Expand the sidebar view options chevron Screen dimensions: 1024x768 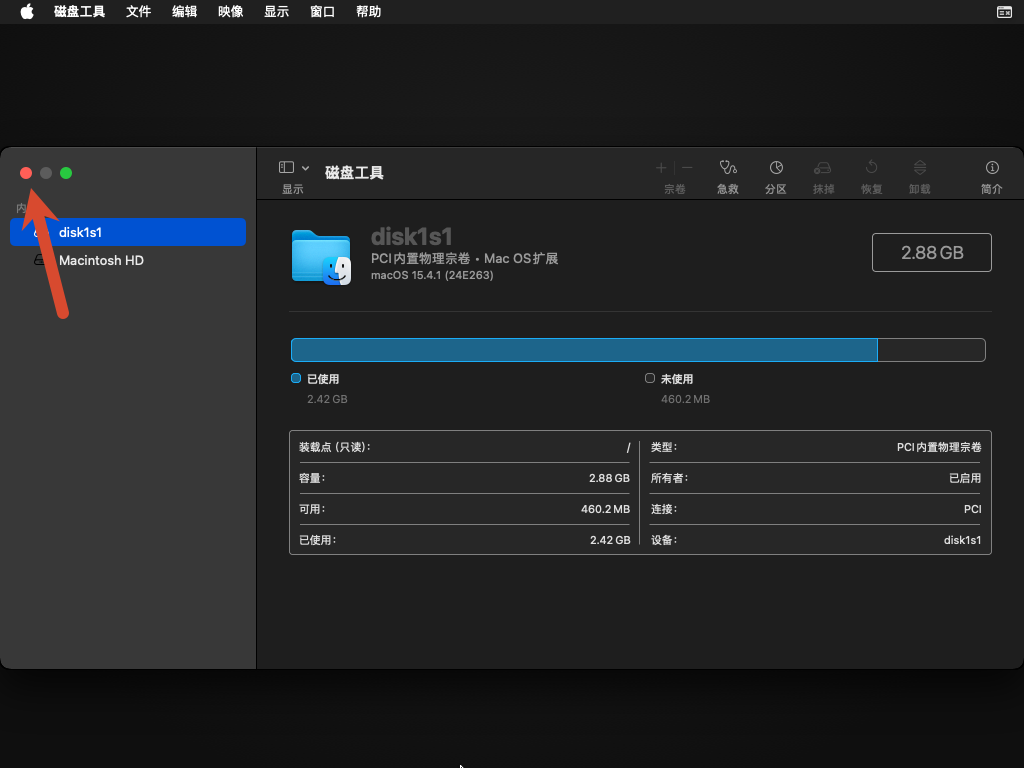tap(305, 168)
